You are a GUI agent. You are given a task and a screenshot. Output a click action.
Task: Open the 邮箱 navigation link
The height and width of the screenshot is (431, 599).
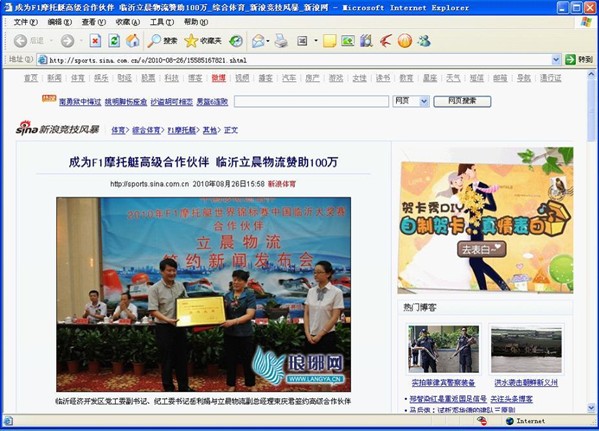pos(500,78)
